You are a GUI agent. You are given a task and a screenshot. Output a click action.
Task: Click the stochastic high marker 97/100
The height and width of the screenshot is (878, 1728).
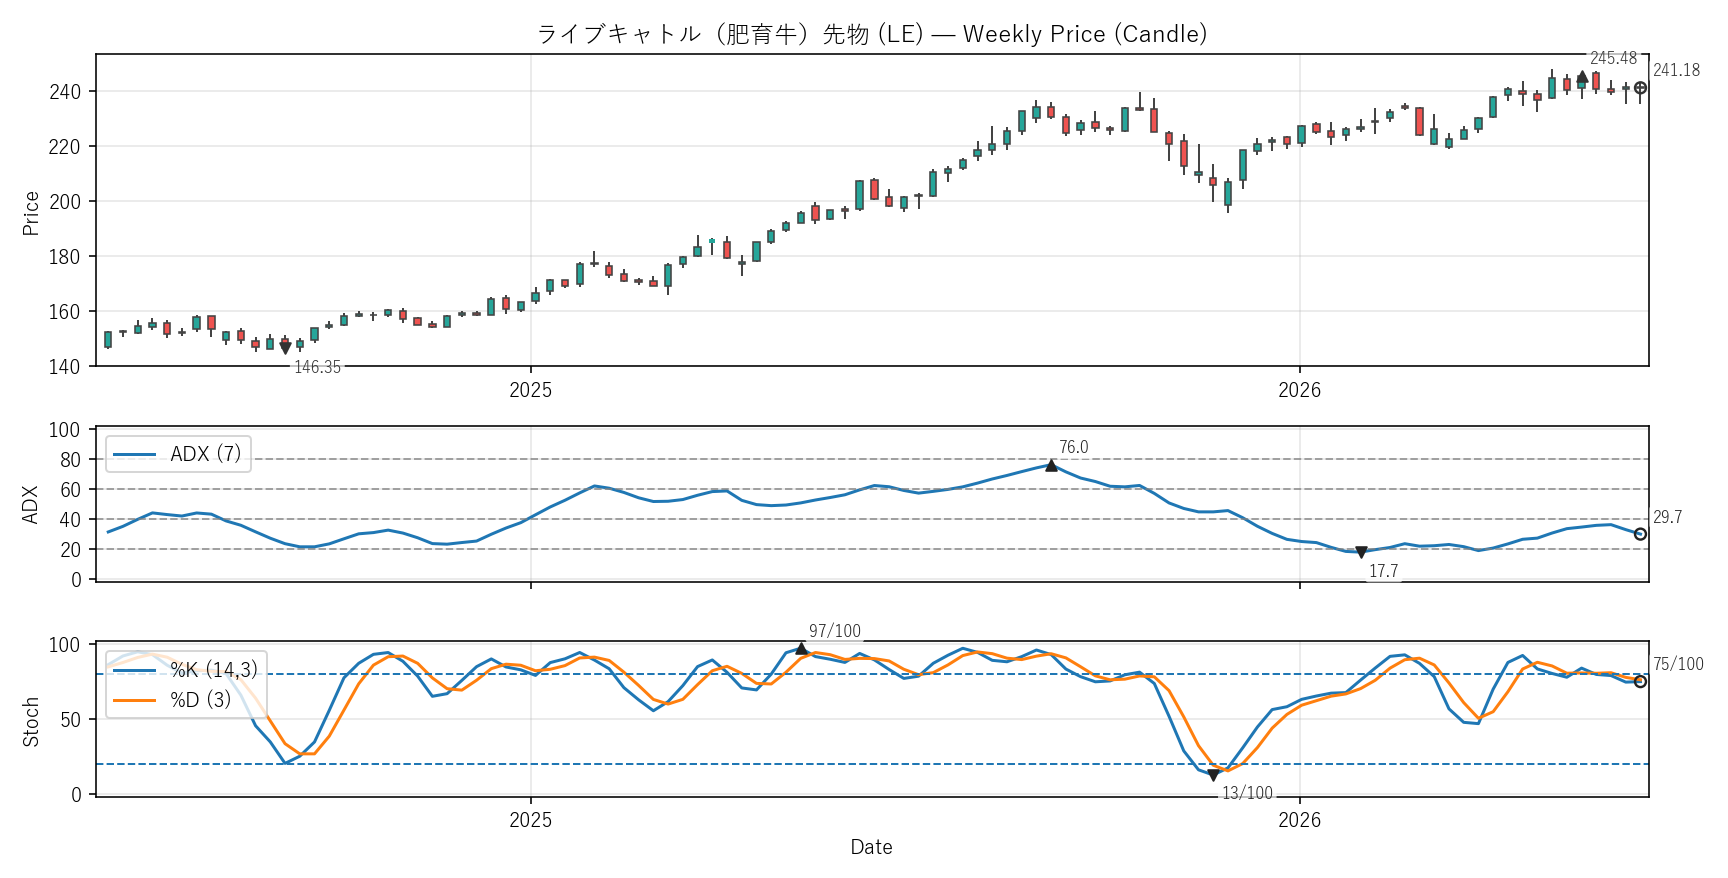click(801, 649)
